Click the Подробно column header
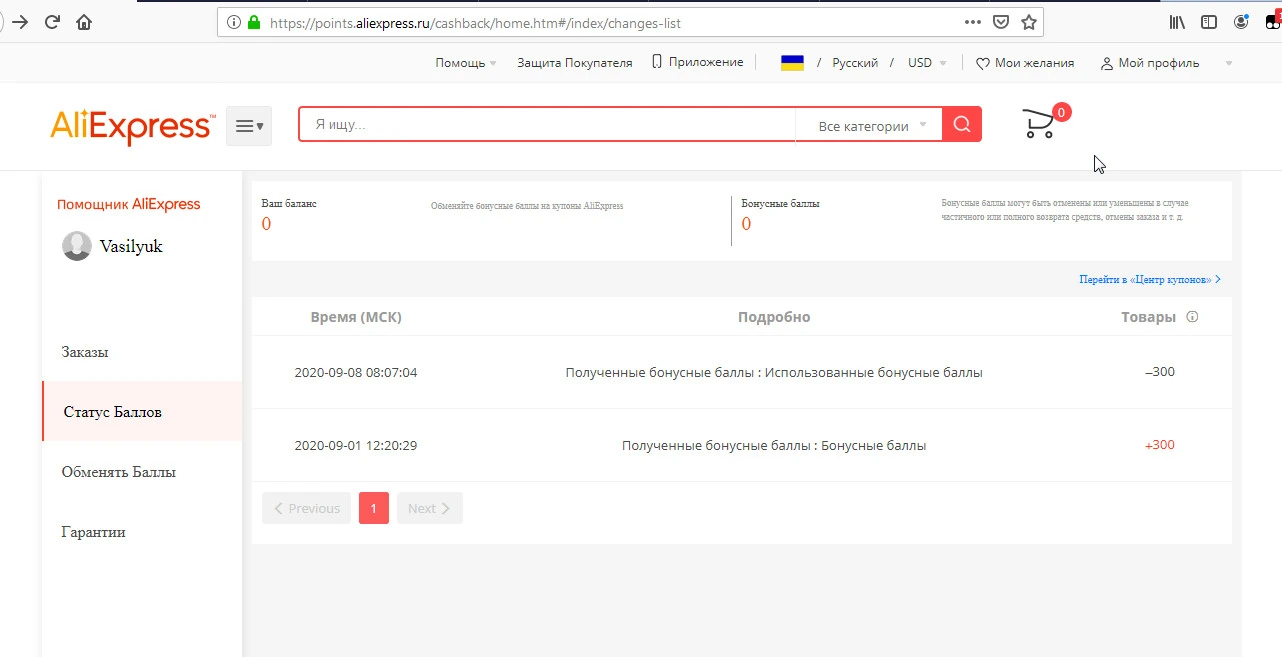Viewport: 1282px width, 657px height. tap(774, 317)
